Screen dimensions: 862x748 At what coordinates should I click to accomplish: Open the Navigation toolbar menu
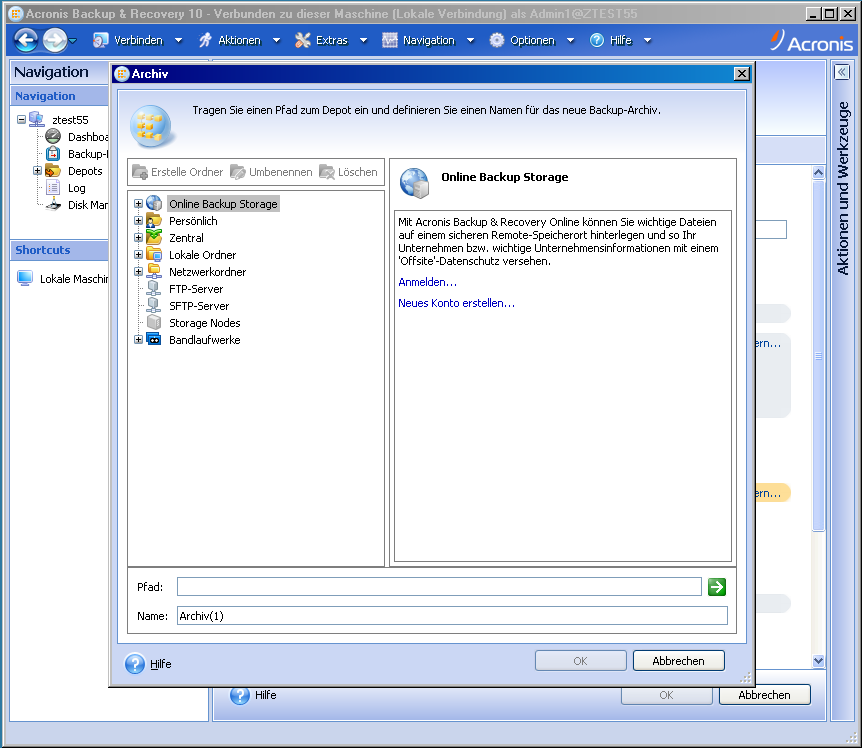[428, 40]
